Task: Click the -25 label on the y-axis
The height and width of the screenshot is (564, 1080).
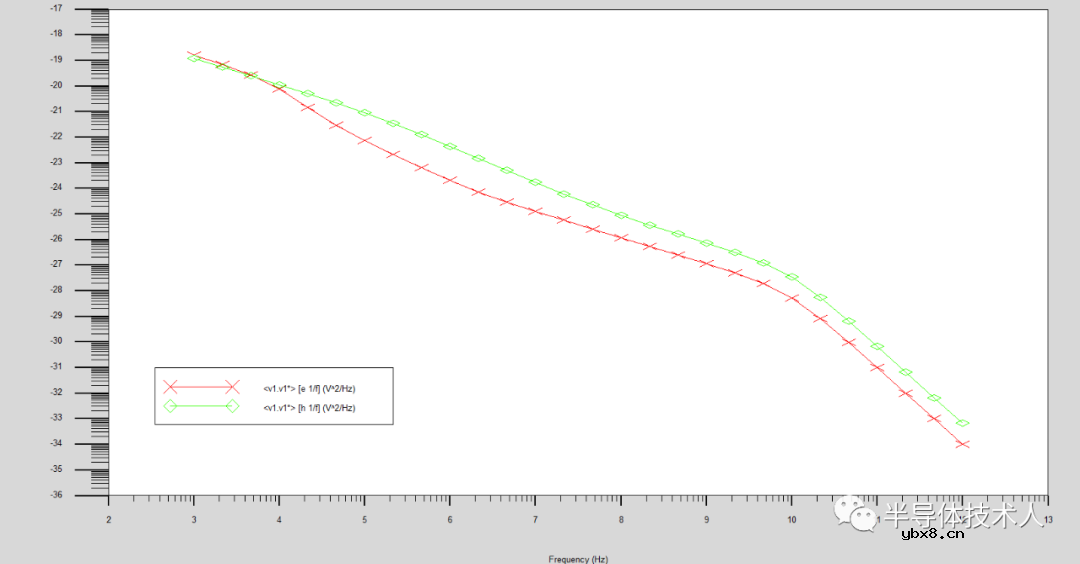Action: point(55,213)
